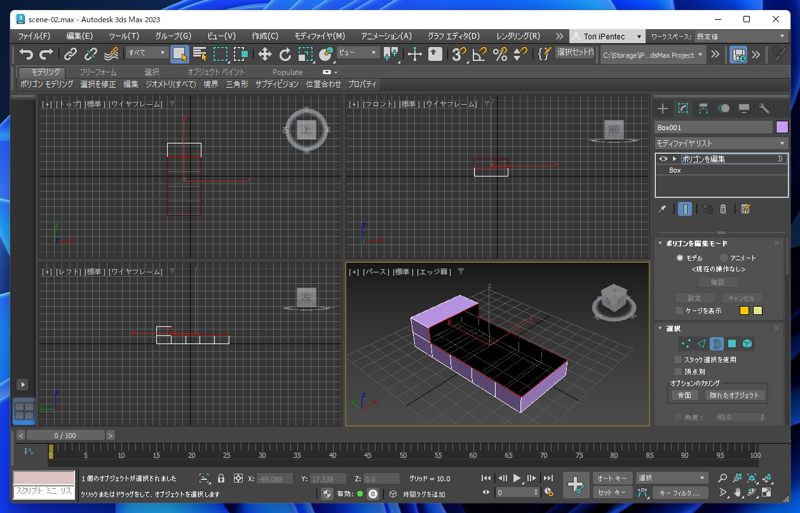Toggle selection lock padlock icon in status bar
This screenshot has width=800, height=513.
pyautogui.click(x=221, y=478)
